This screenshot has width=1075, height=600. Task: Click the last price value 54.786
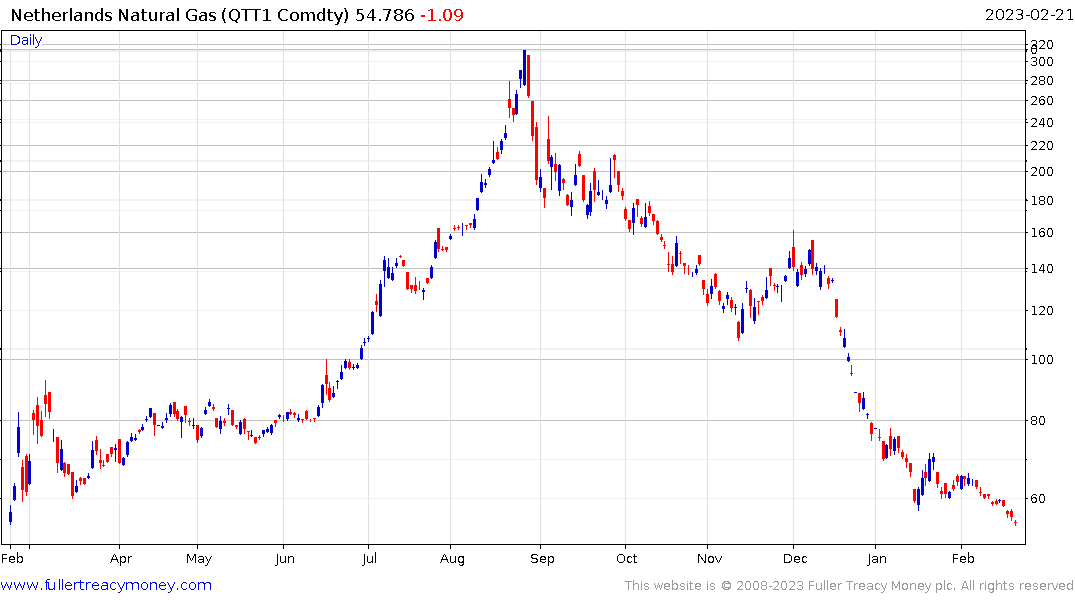385,15
